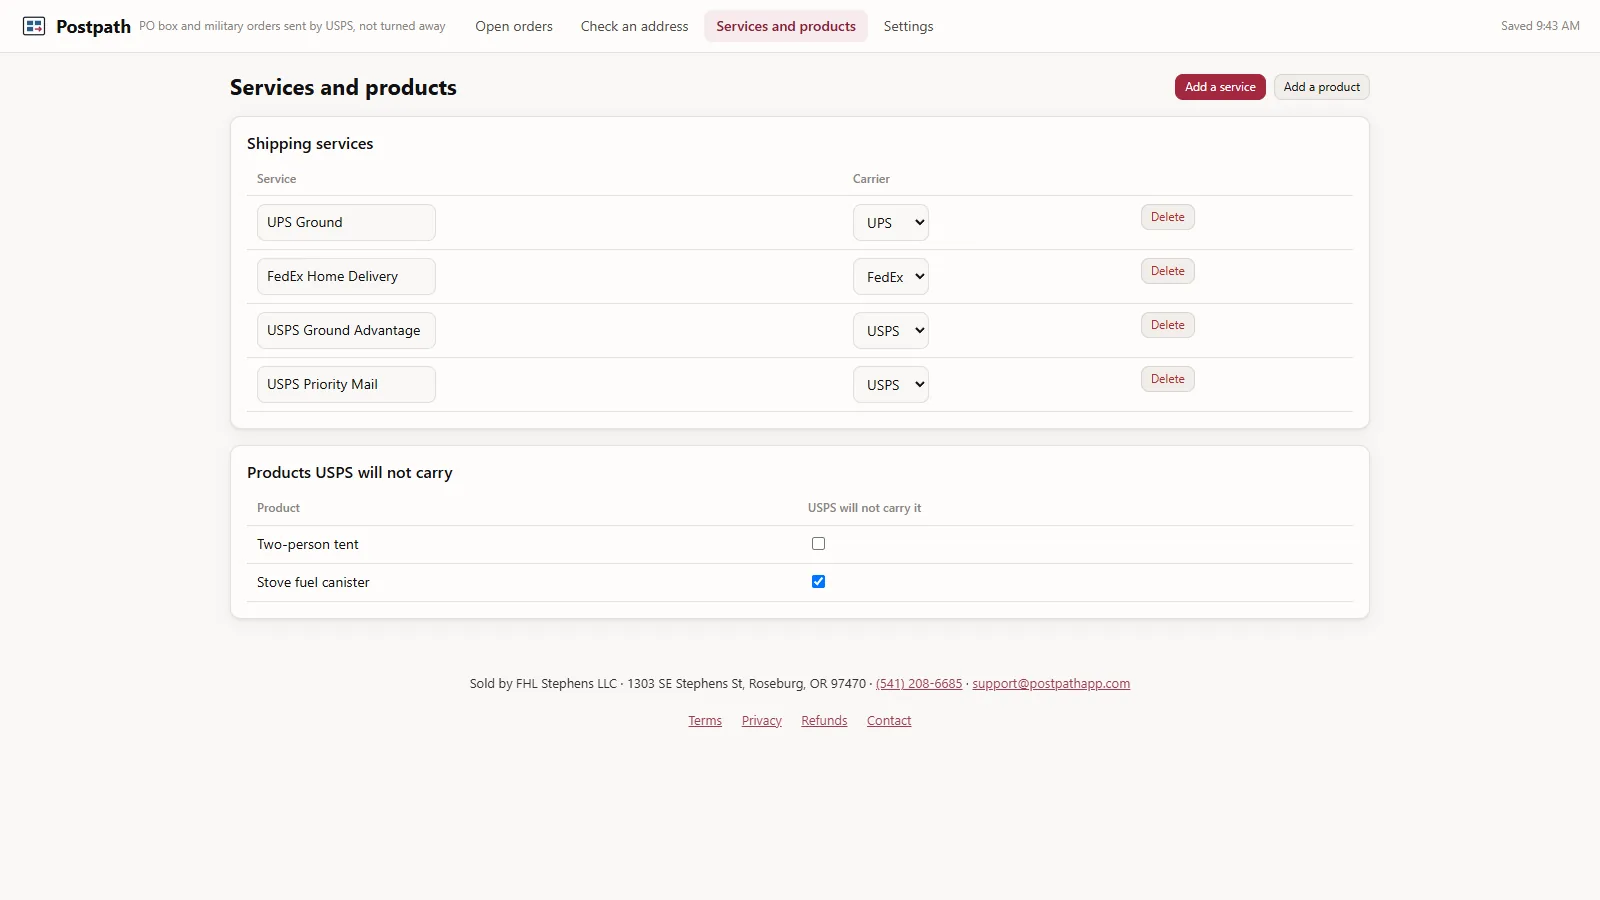
Task: Edit the FedEx Home Delivery name field
Action: 346,276
